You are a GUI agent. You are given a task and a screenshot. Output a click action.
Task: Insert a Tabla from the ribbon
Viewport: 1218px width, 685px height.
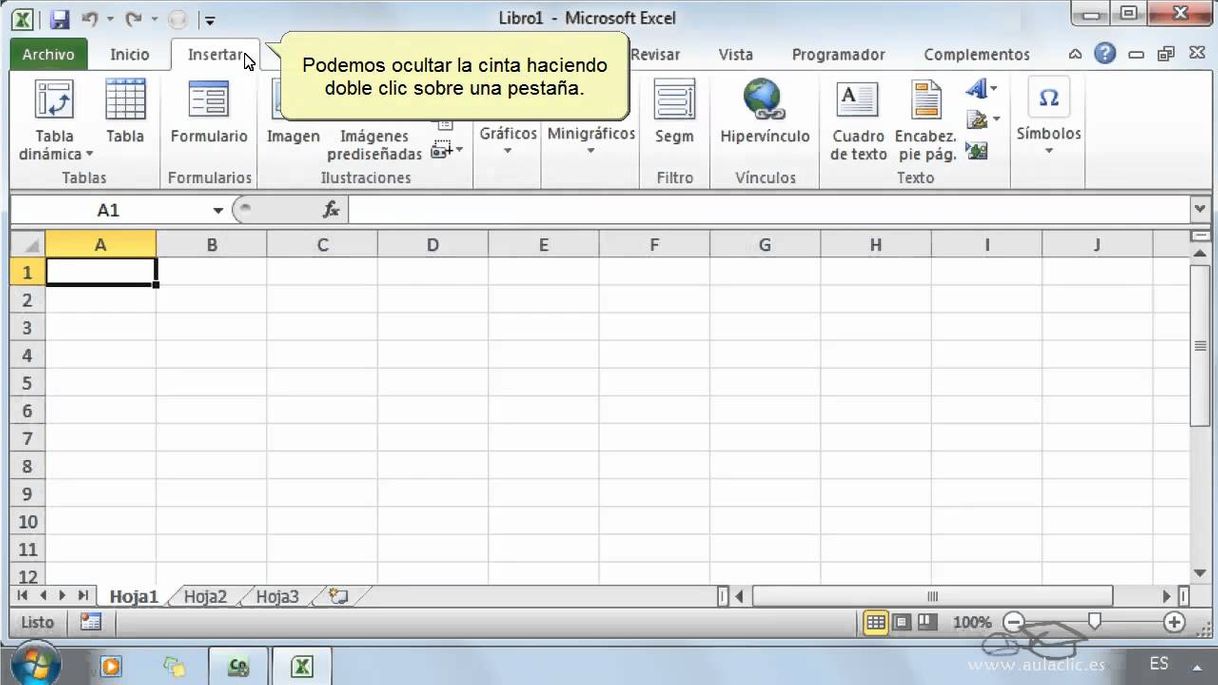pyautogui.click(x=125, y=115)
